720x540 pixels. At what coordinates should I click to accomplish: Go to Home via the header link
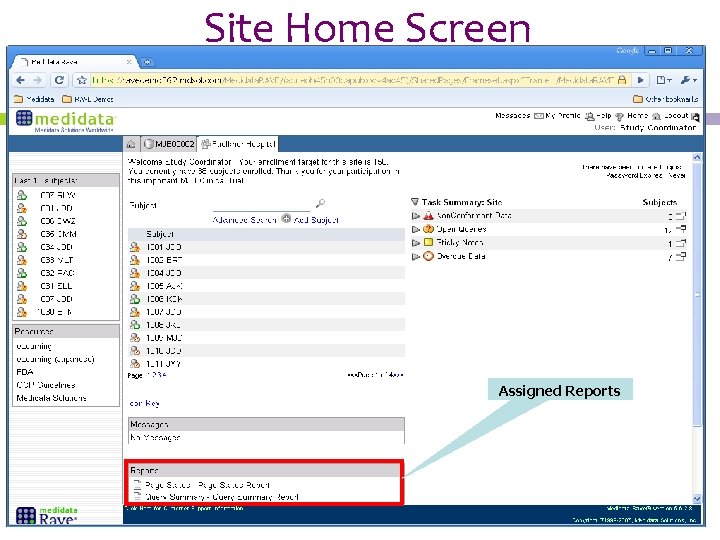tap(637, 116)
